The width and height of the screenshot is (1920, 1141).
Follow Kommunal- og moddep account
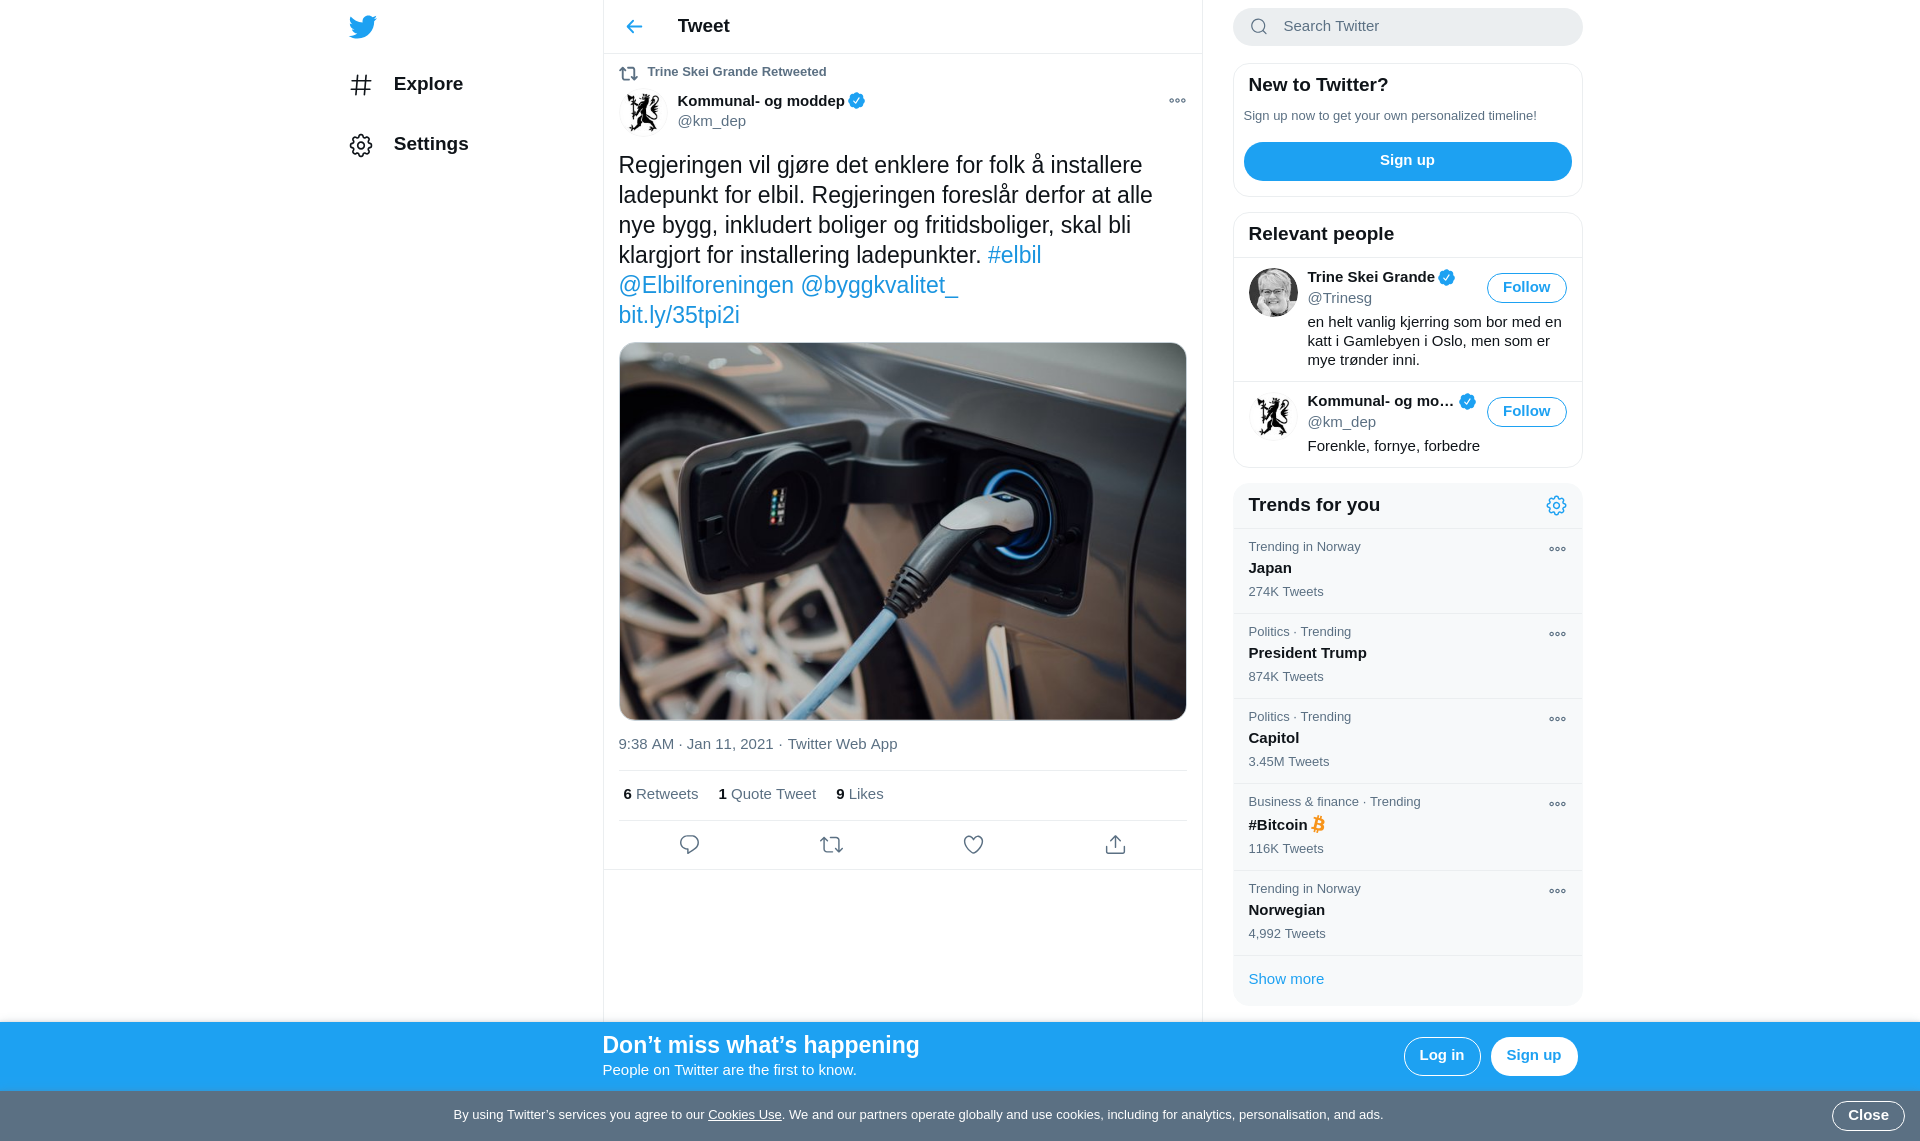1526,412
